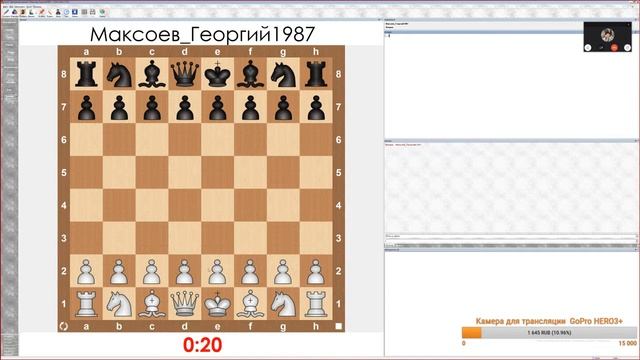Viewport: 640px width, 360px height.
Task: Click the GoPro donation progress bar
Action: click(x=549, y=333)
